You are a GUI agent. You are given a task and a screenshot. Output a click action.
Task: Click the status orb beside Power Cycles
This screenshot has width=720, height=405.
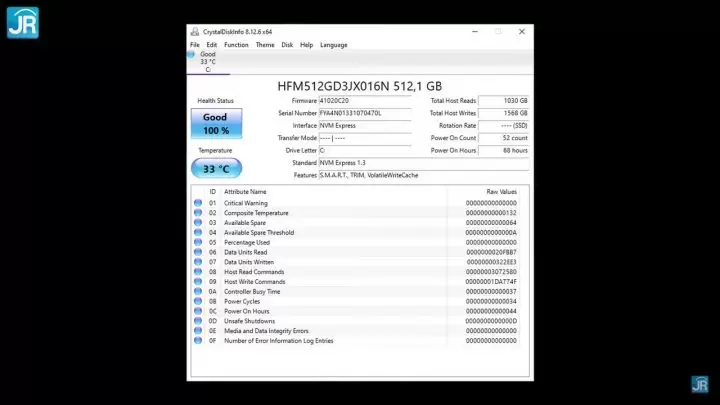pyautogui.click(x=198, y=301)
